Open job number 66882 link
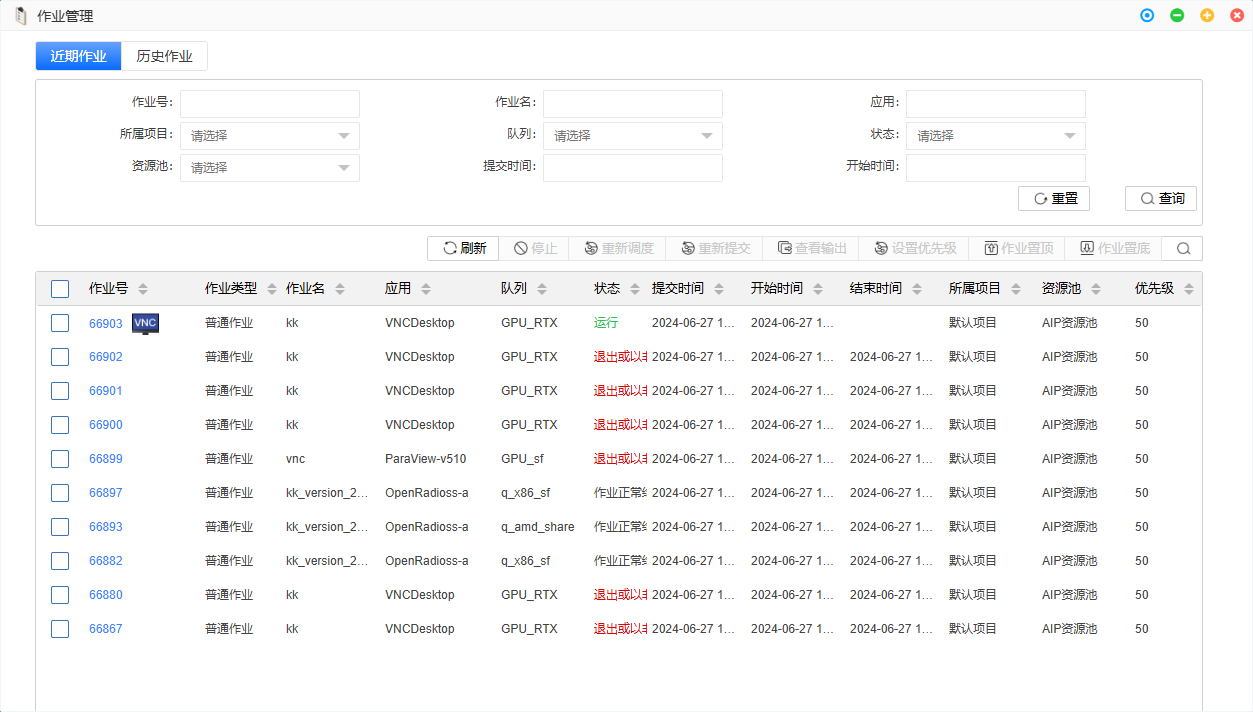 106,561
